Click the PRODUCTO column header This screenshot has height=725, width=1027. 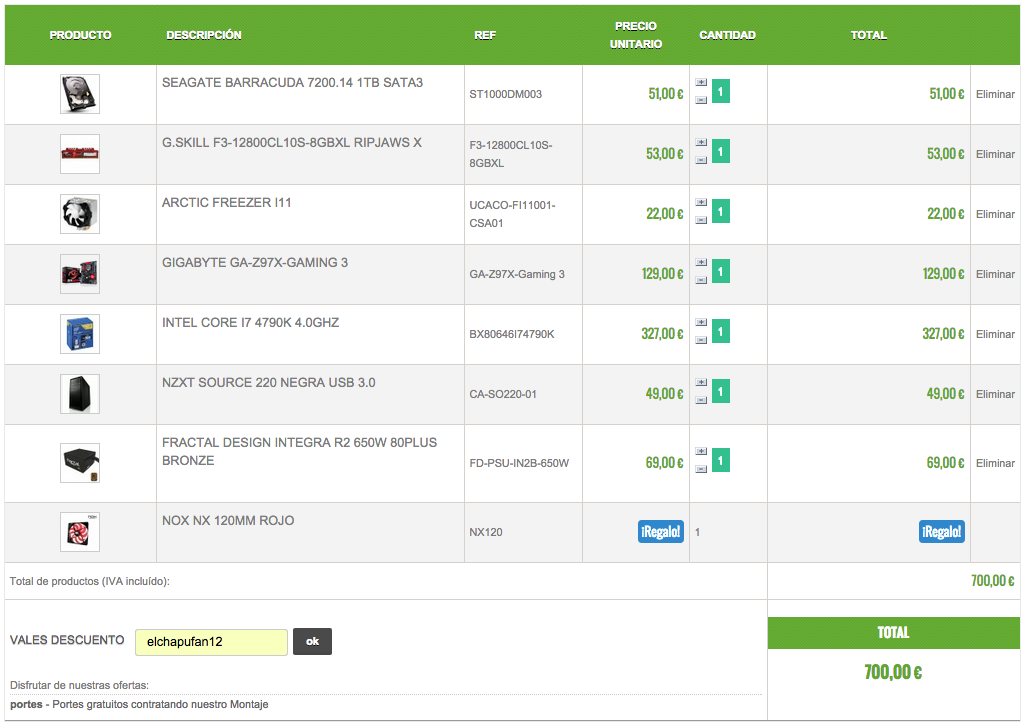coord(80,35)
